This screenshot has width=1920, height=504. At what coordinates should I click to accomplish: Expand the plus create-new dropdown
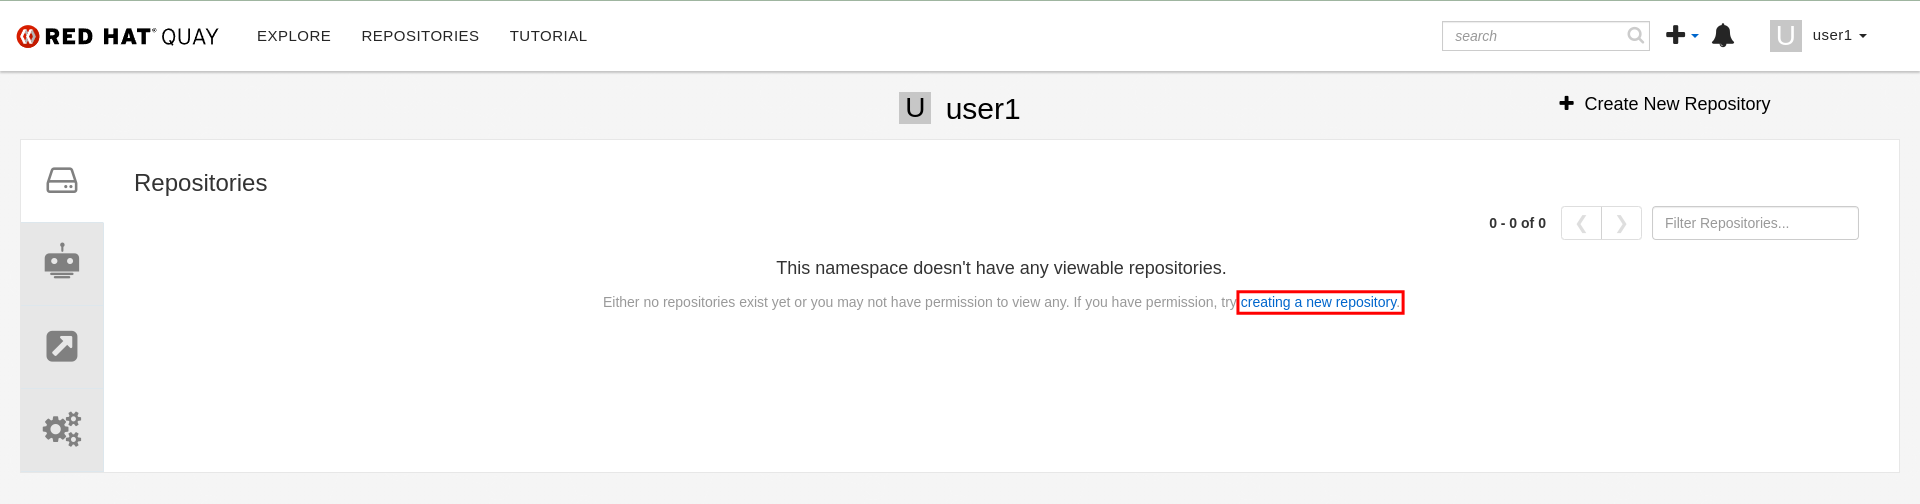[x=1682, y=36]
